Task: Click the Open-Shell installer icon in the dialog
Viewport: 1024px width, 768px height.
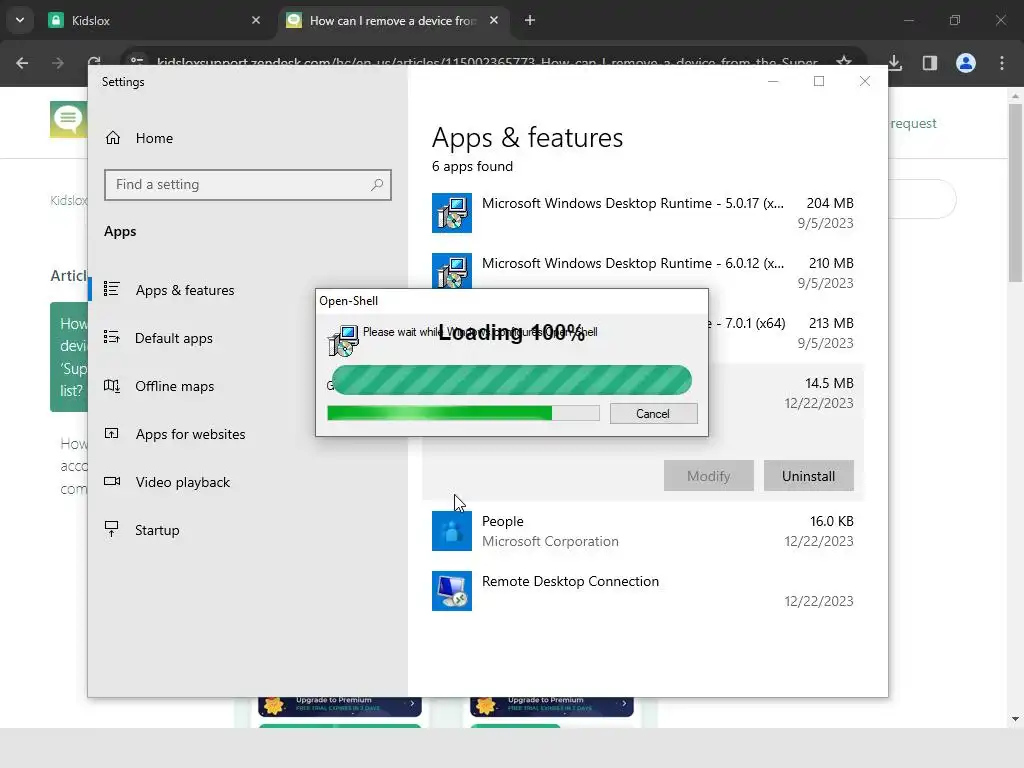Action: point(343,340)
